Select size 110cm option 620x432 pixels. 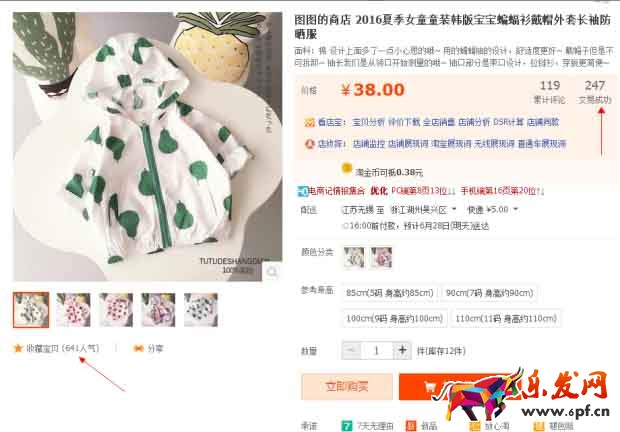click(506, 318)
